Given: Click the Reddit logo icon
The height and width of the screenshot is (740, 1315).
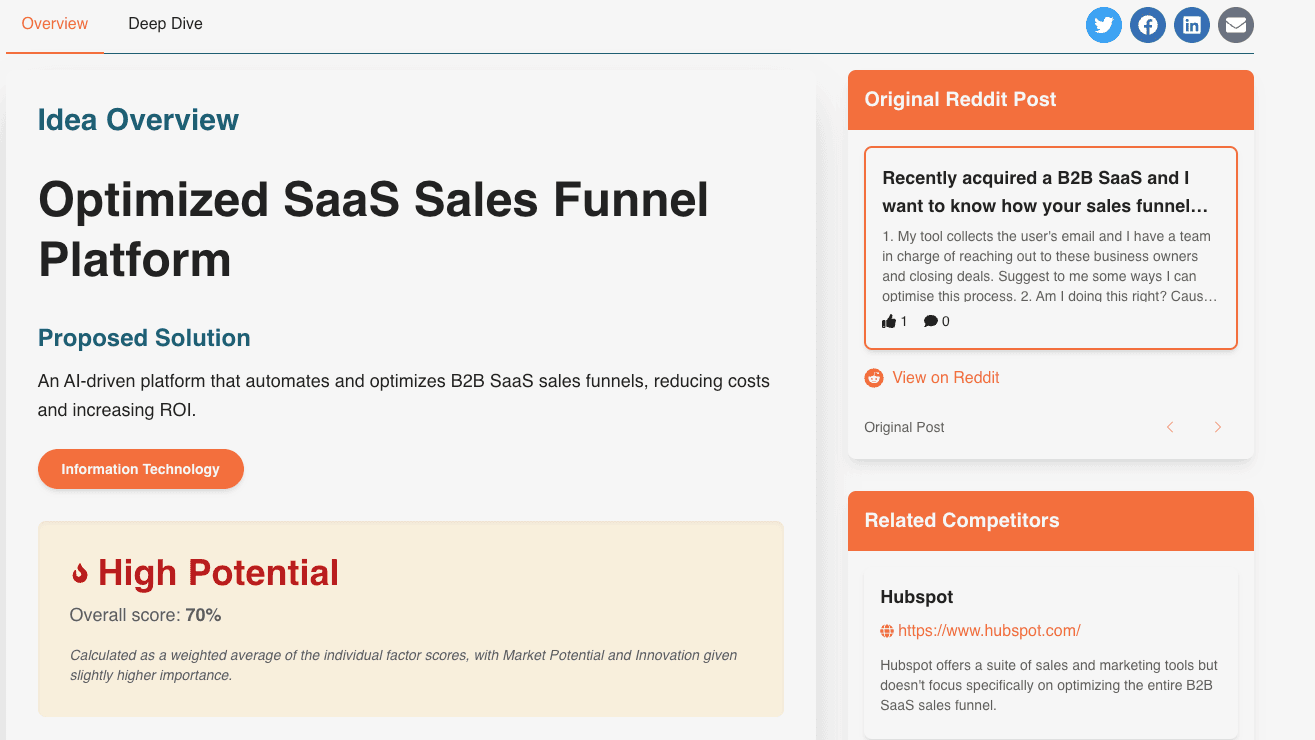Looking at the screenshot, I should [x=874, y=378].
